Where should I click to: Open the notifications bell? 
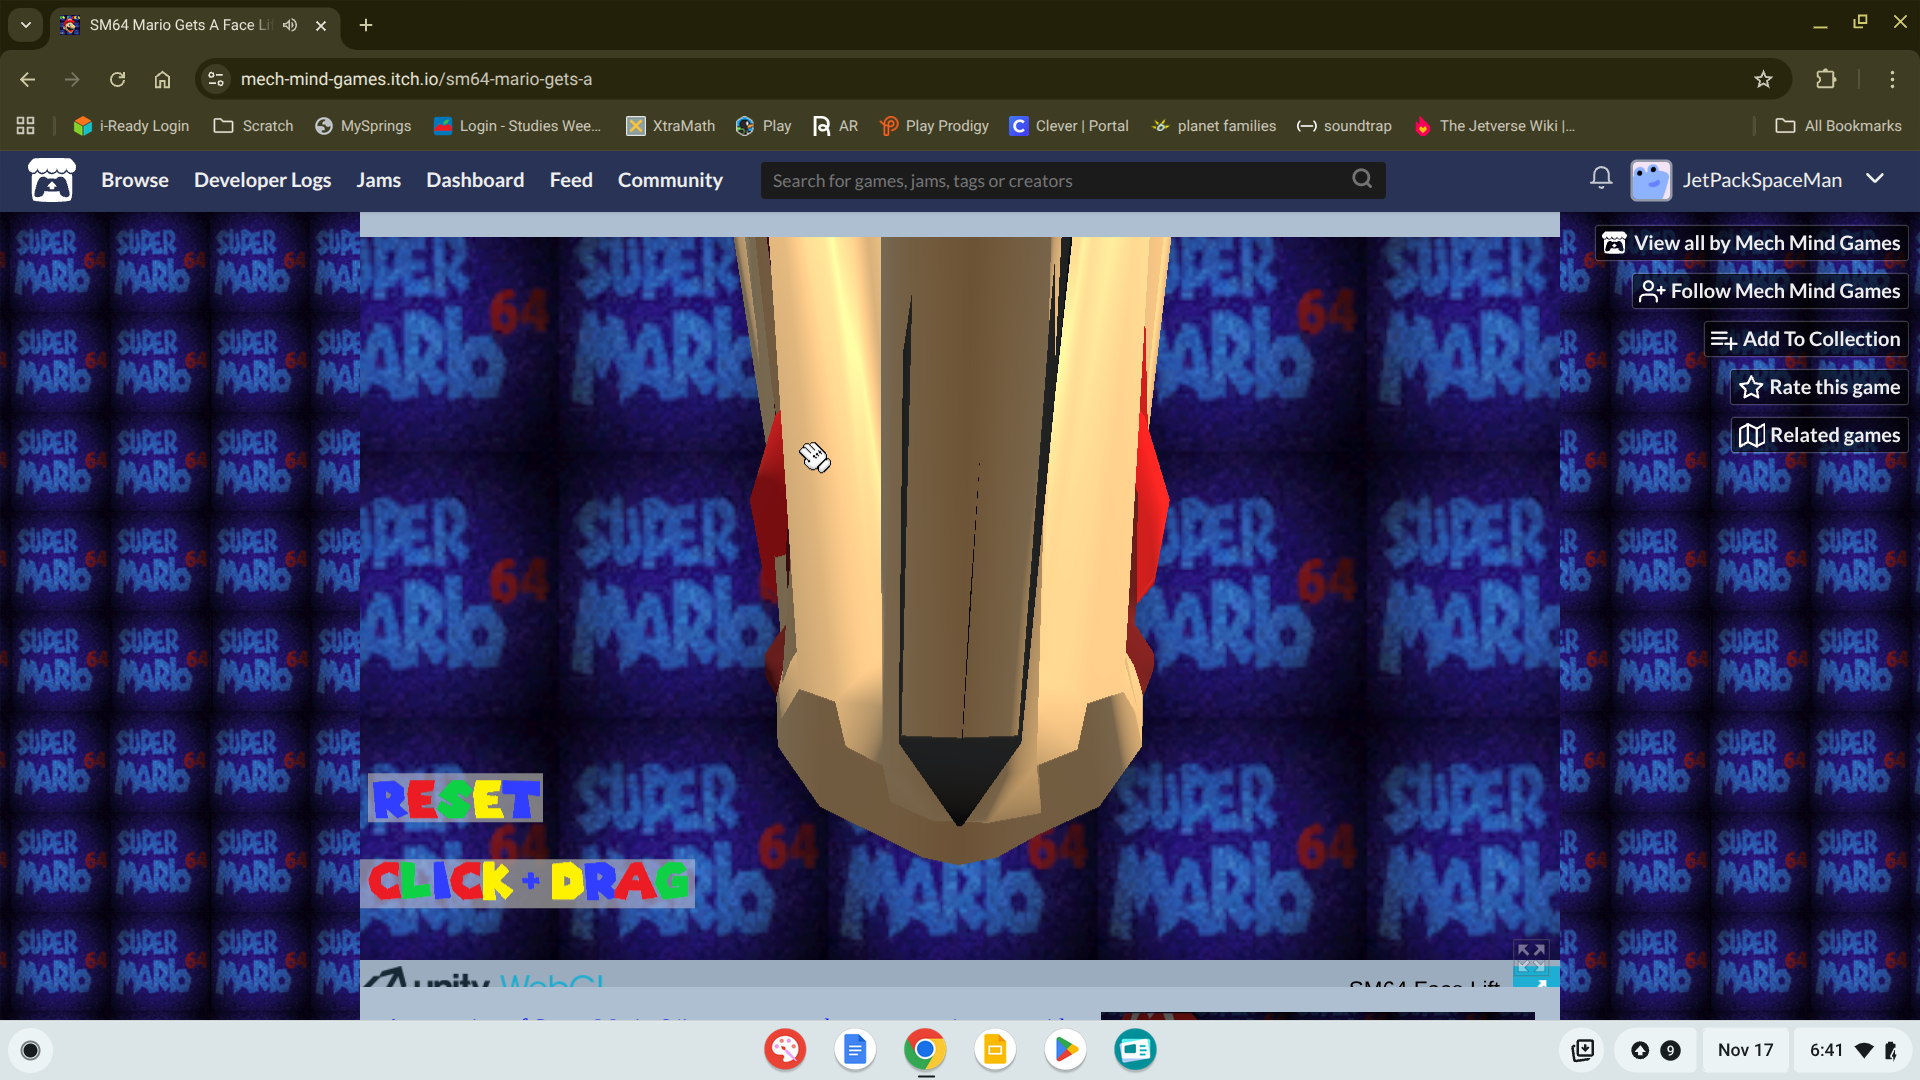tap(1600, 179)
